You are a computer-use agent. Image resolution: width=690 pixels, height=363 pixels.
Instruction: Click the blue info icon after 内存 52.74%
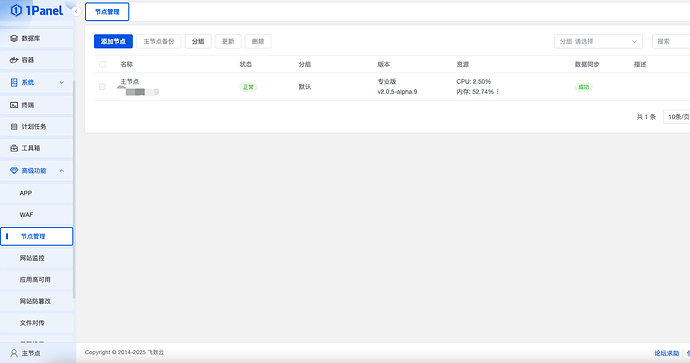(498, 92)
